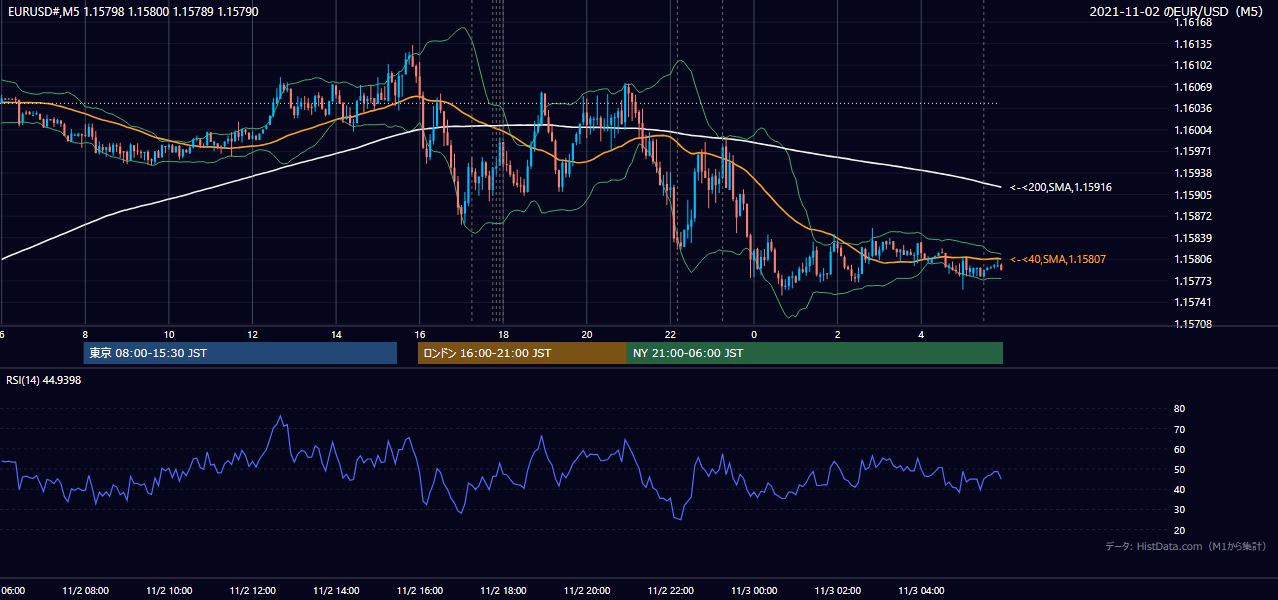The width and height of the screenshot is (1278, 600).
Task: Click the '11/2 14:00' bottom time label
Action: point(336,591)
